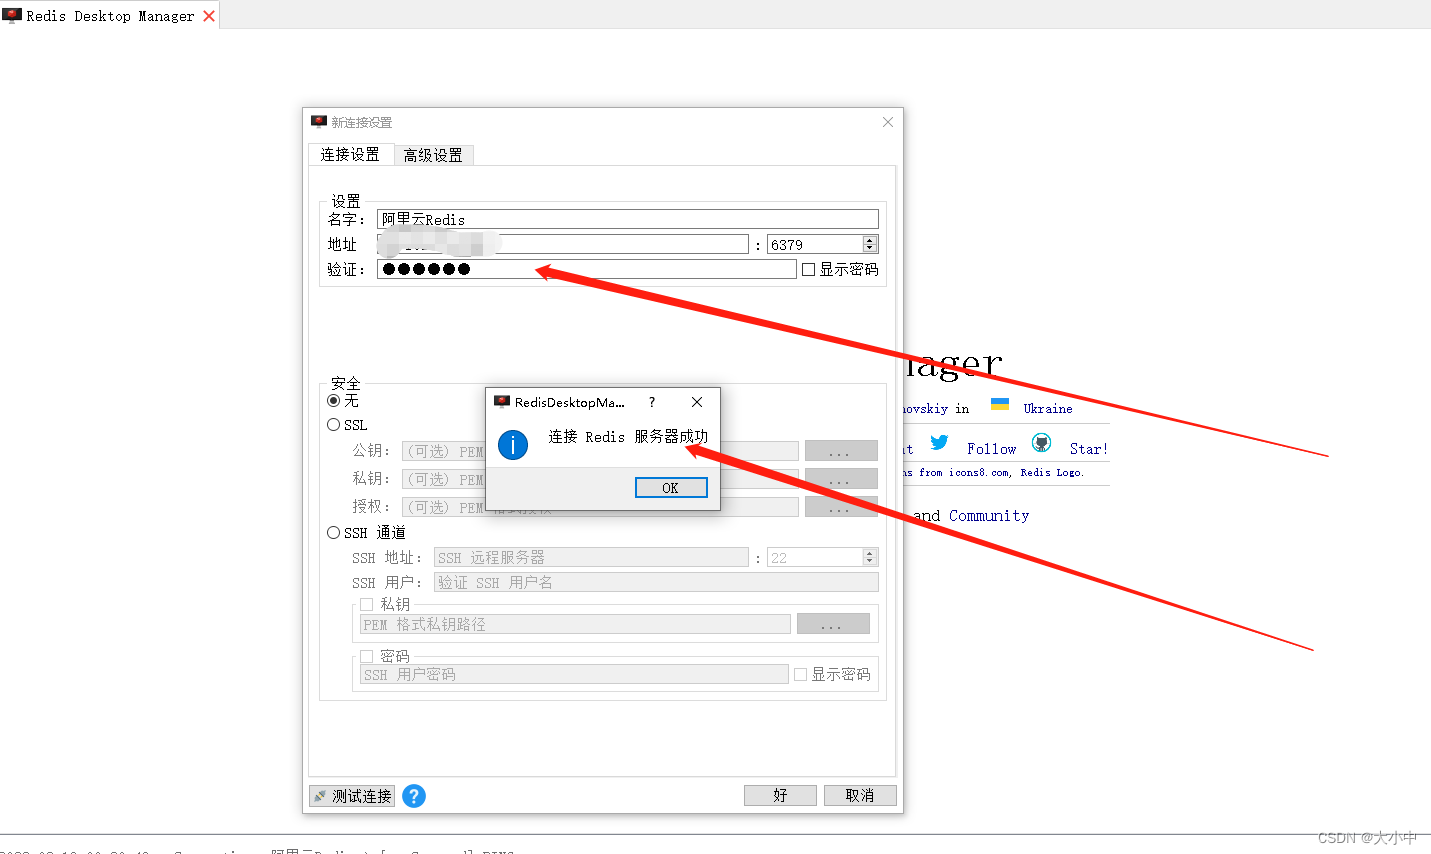Click the question mark in dialog title bar

click(x=651, y=402)
